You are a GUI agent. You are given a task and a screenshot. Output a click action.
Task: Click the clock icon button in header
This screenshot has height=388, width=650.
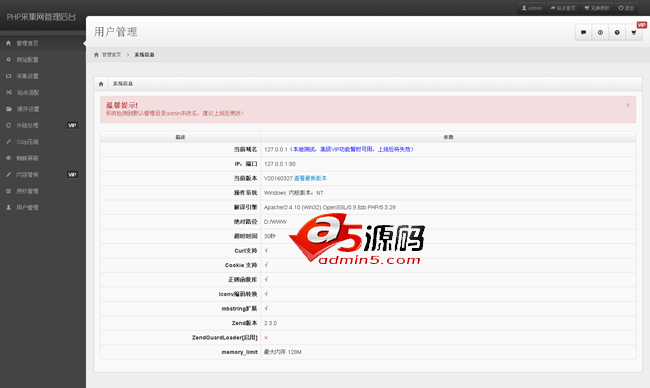[600, 32]
